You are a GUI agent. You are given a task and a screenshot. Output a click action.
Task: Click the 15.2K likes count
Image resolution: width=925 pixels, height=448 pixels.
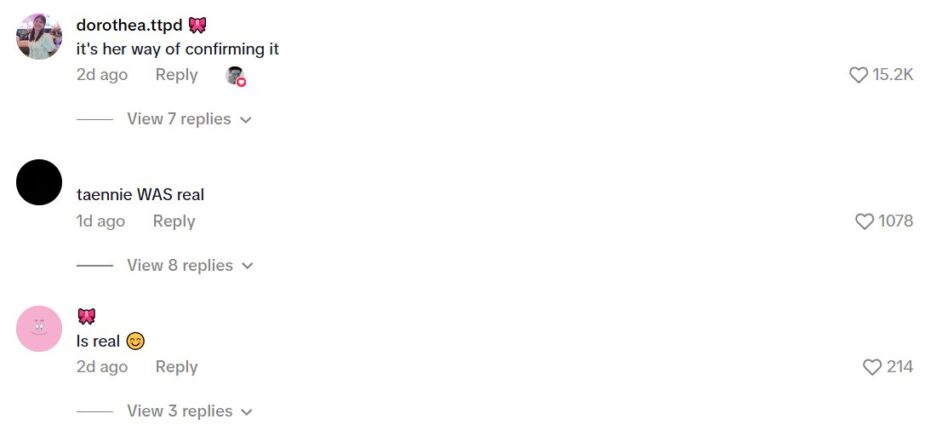[893, 75]
